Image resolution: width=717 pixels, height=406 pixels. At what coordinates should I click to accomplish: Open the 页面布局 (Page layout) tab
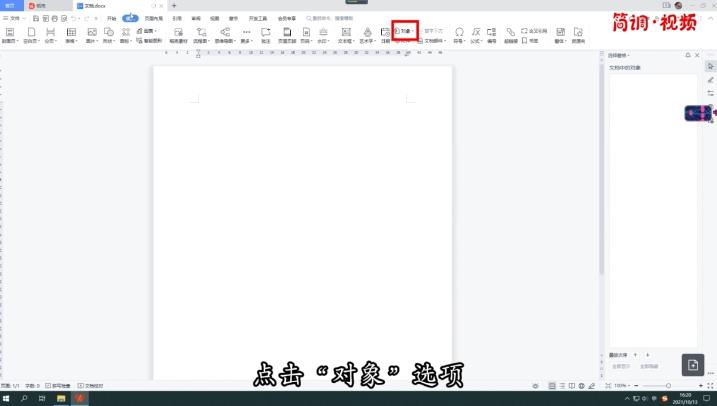click(x=154, y=18)
